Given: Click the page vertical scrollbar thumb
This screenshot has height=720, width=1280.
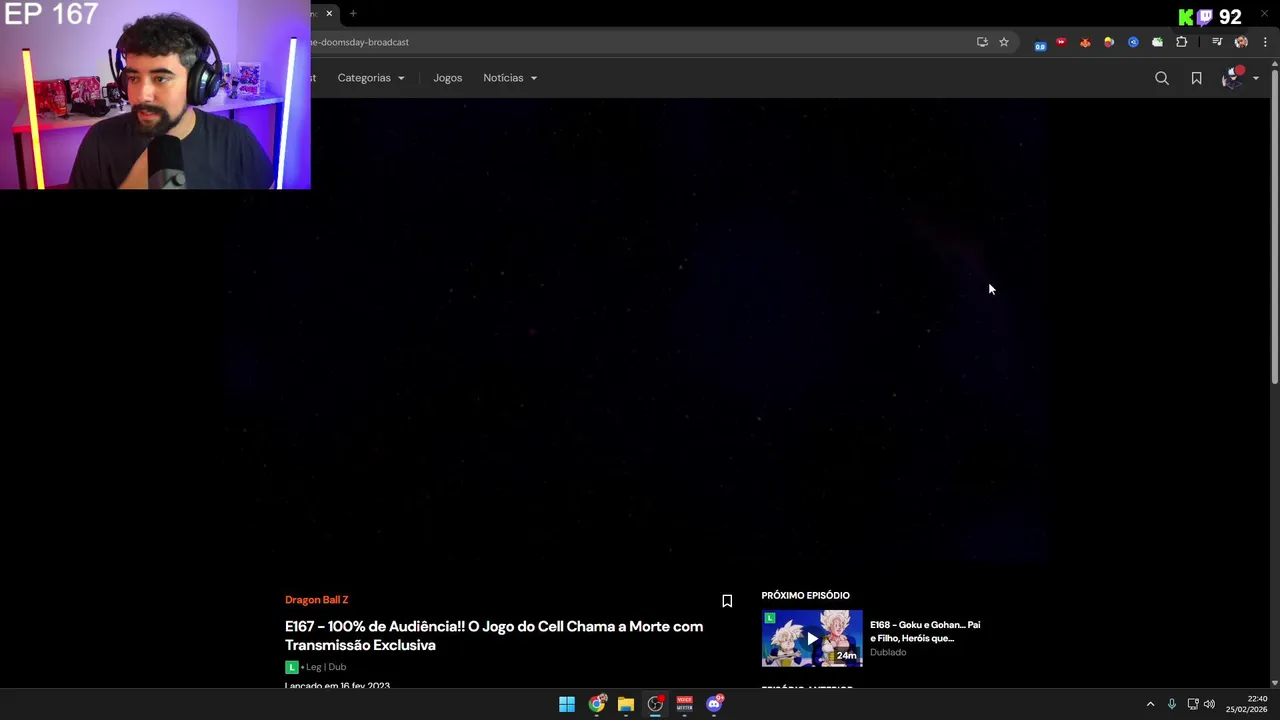Looking at the screenshot, I should click(1275, 225).
